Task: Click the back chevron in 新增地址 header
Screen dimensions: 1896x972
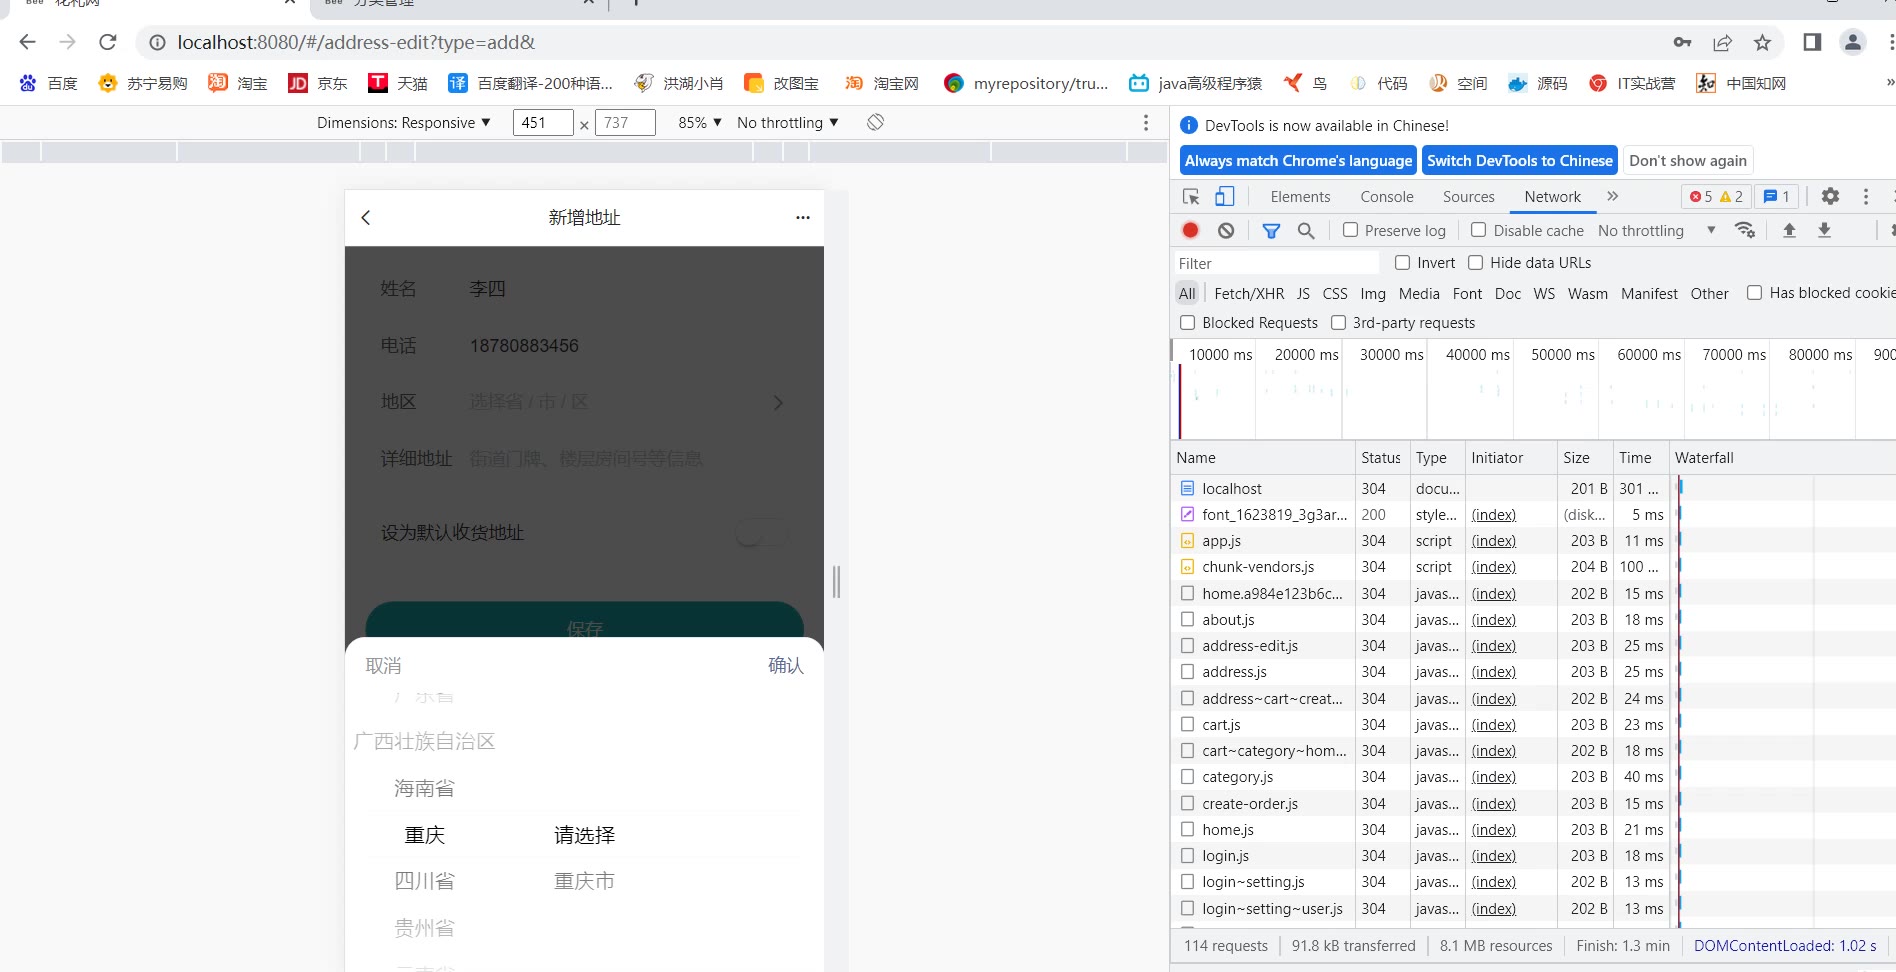Action: [366, 217]
